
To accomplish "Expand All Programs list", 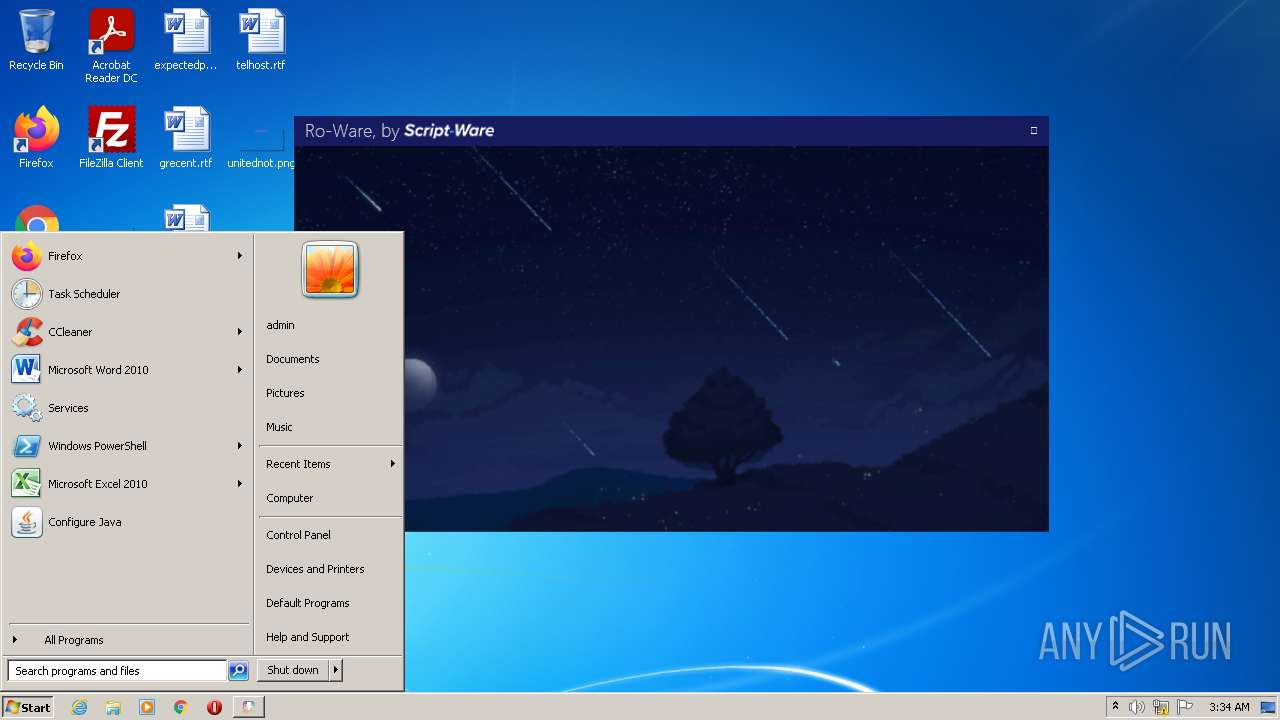I will tap(128, 640).
